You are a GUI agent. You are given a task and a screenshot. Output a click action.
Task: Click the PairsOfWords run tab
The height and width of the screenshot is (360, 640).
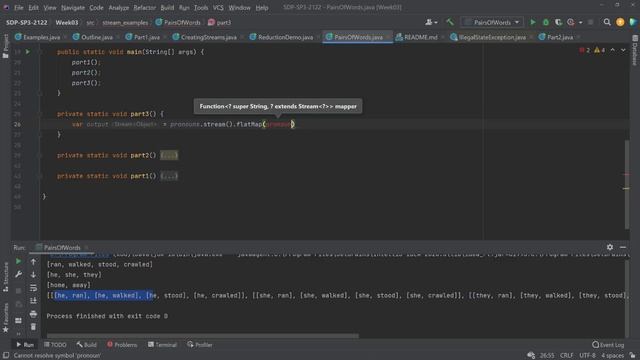pos(62,247)
